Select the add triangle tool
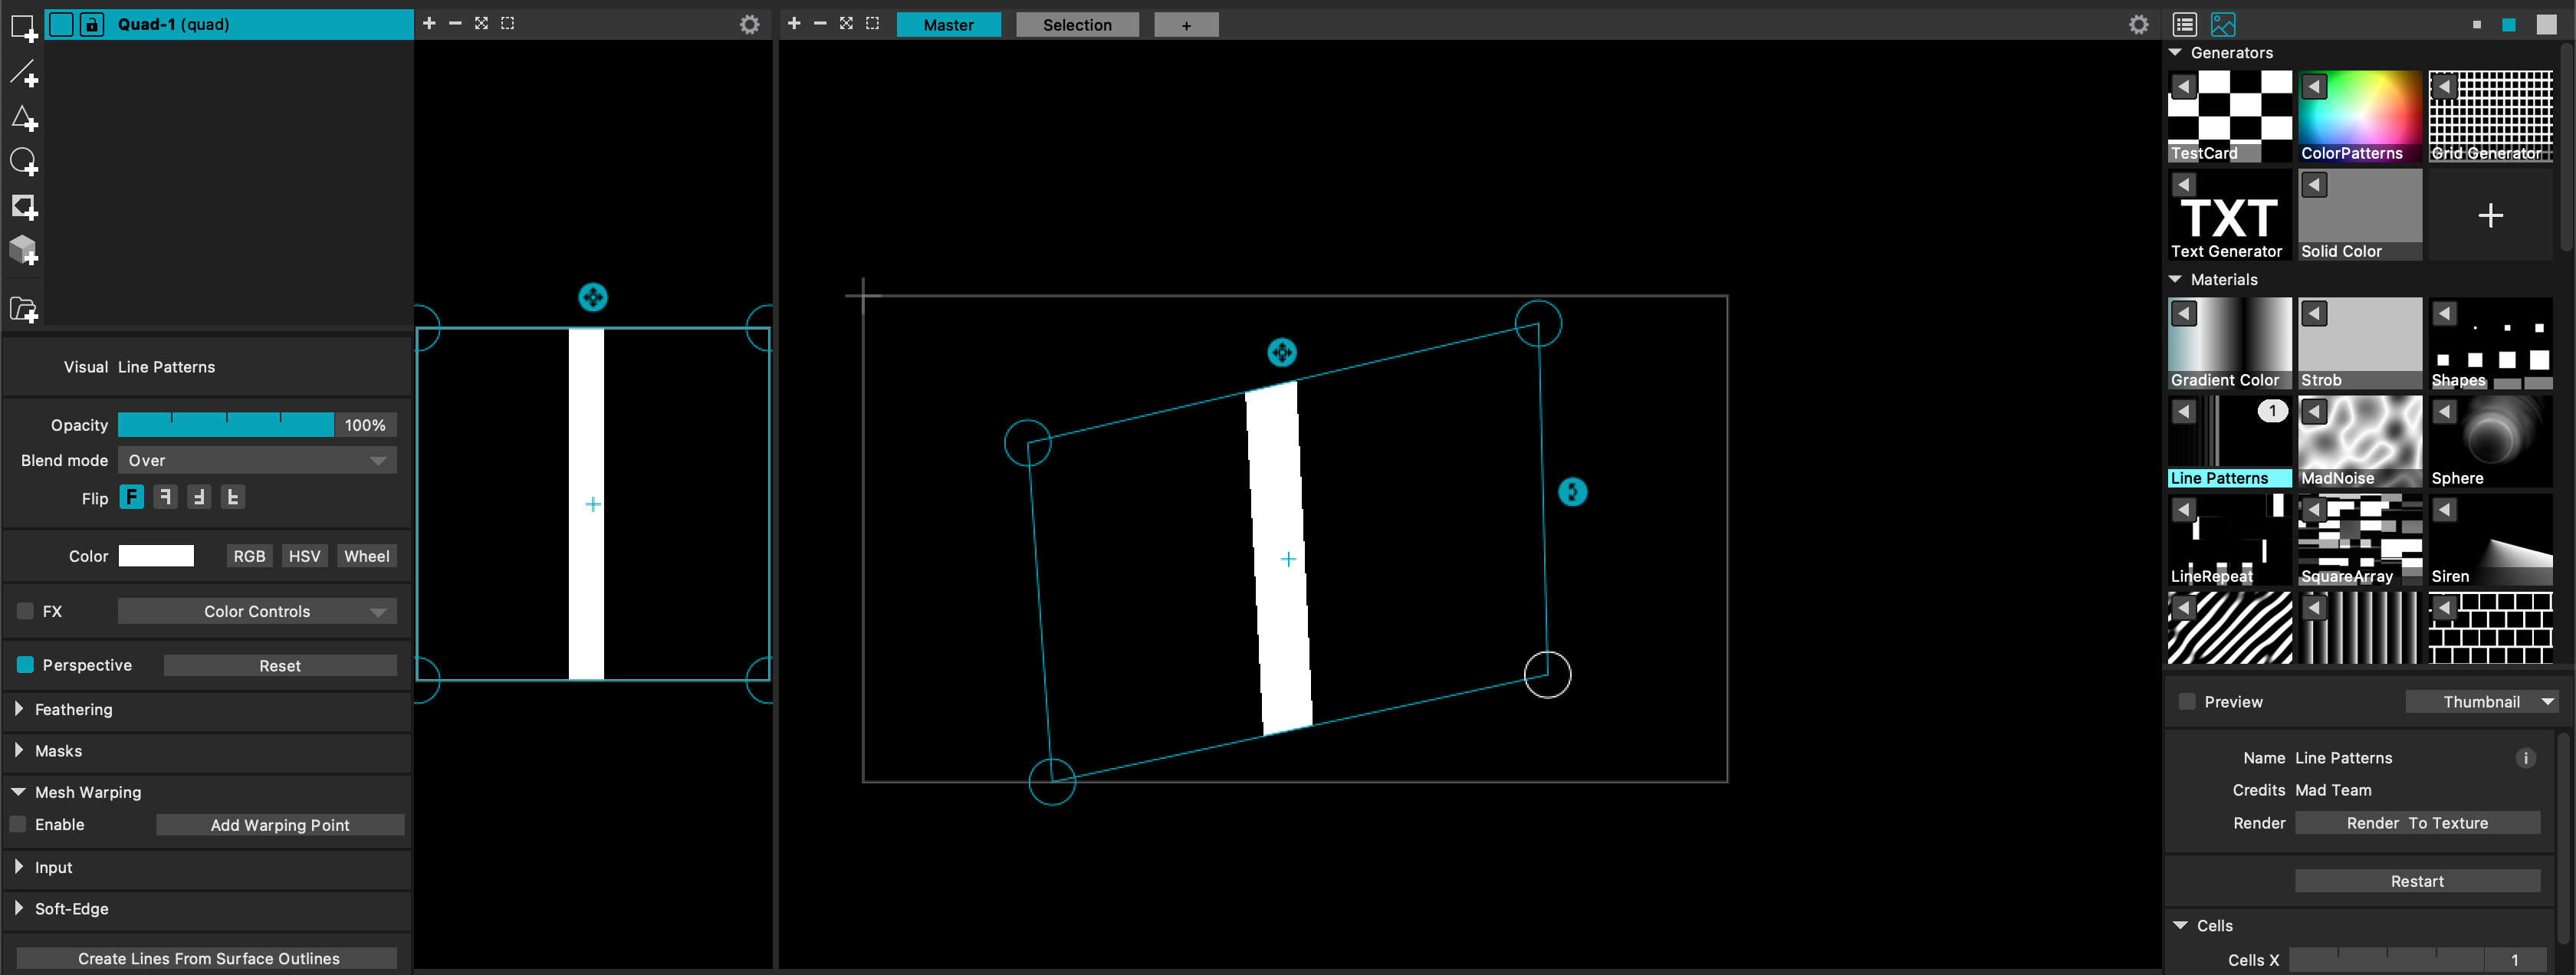This screenshot has width=2576, height=975. click(x=23, y=118)
